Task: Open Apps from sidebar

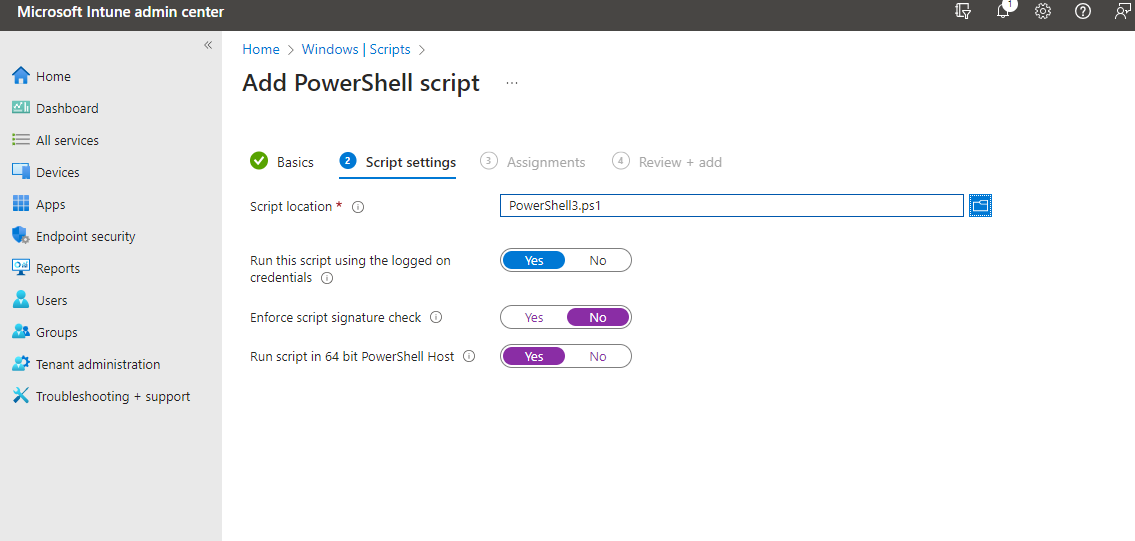Action: coord(51,204)
